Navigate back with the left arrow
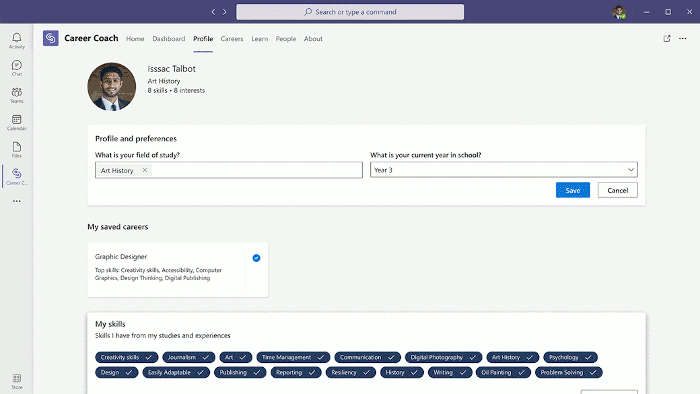Image resolution: width=700 pixels, height=394 pixels. (x=213, y=12)
